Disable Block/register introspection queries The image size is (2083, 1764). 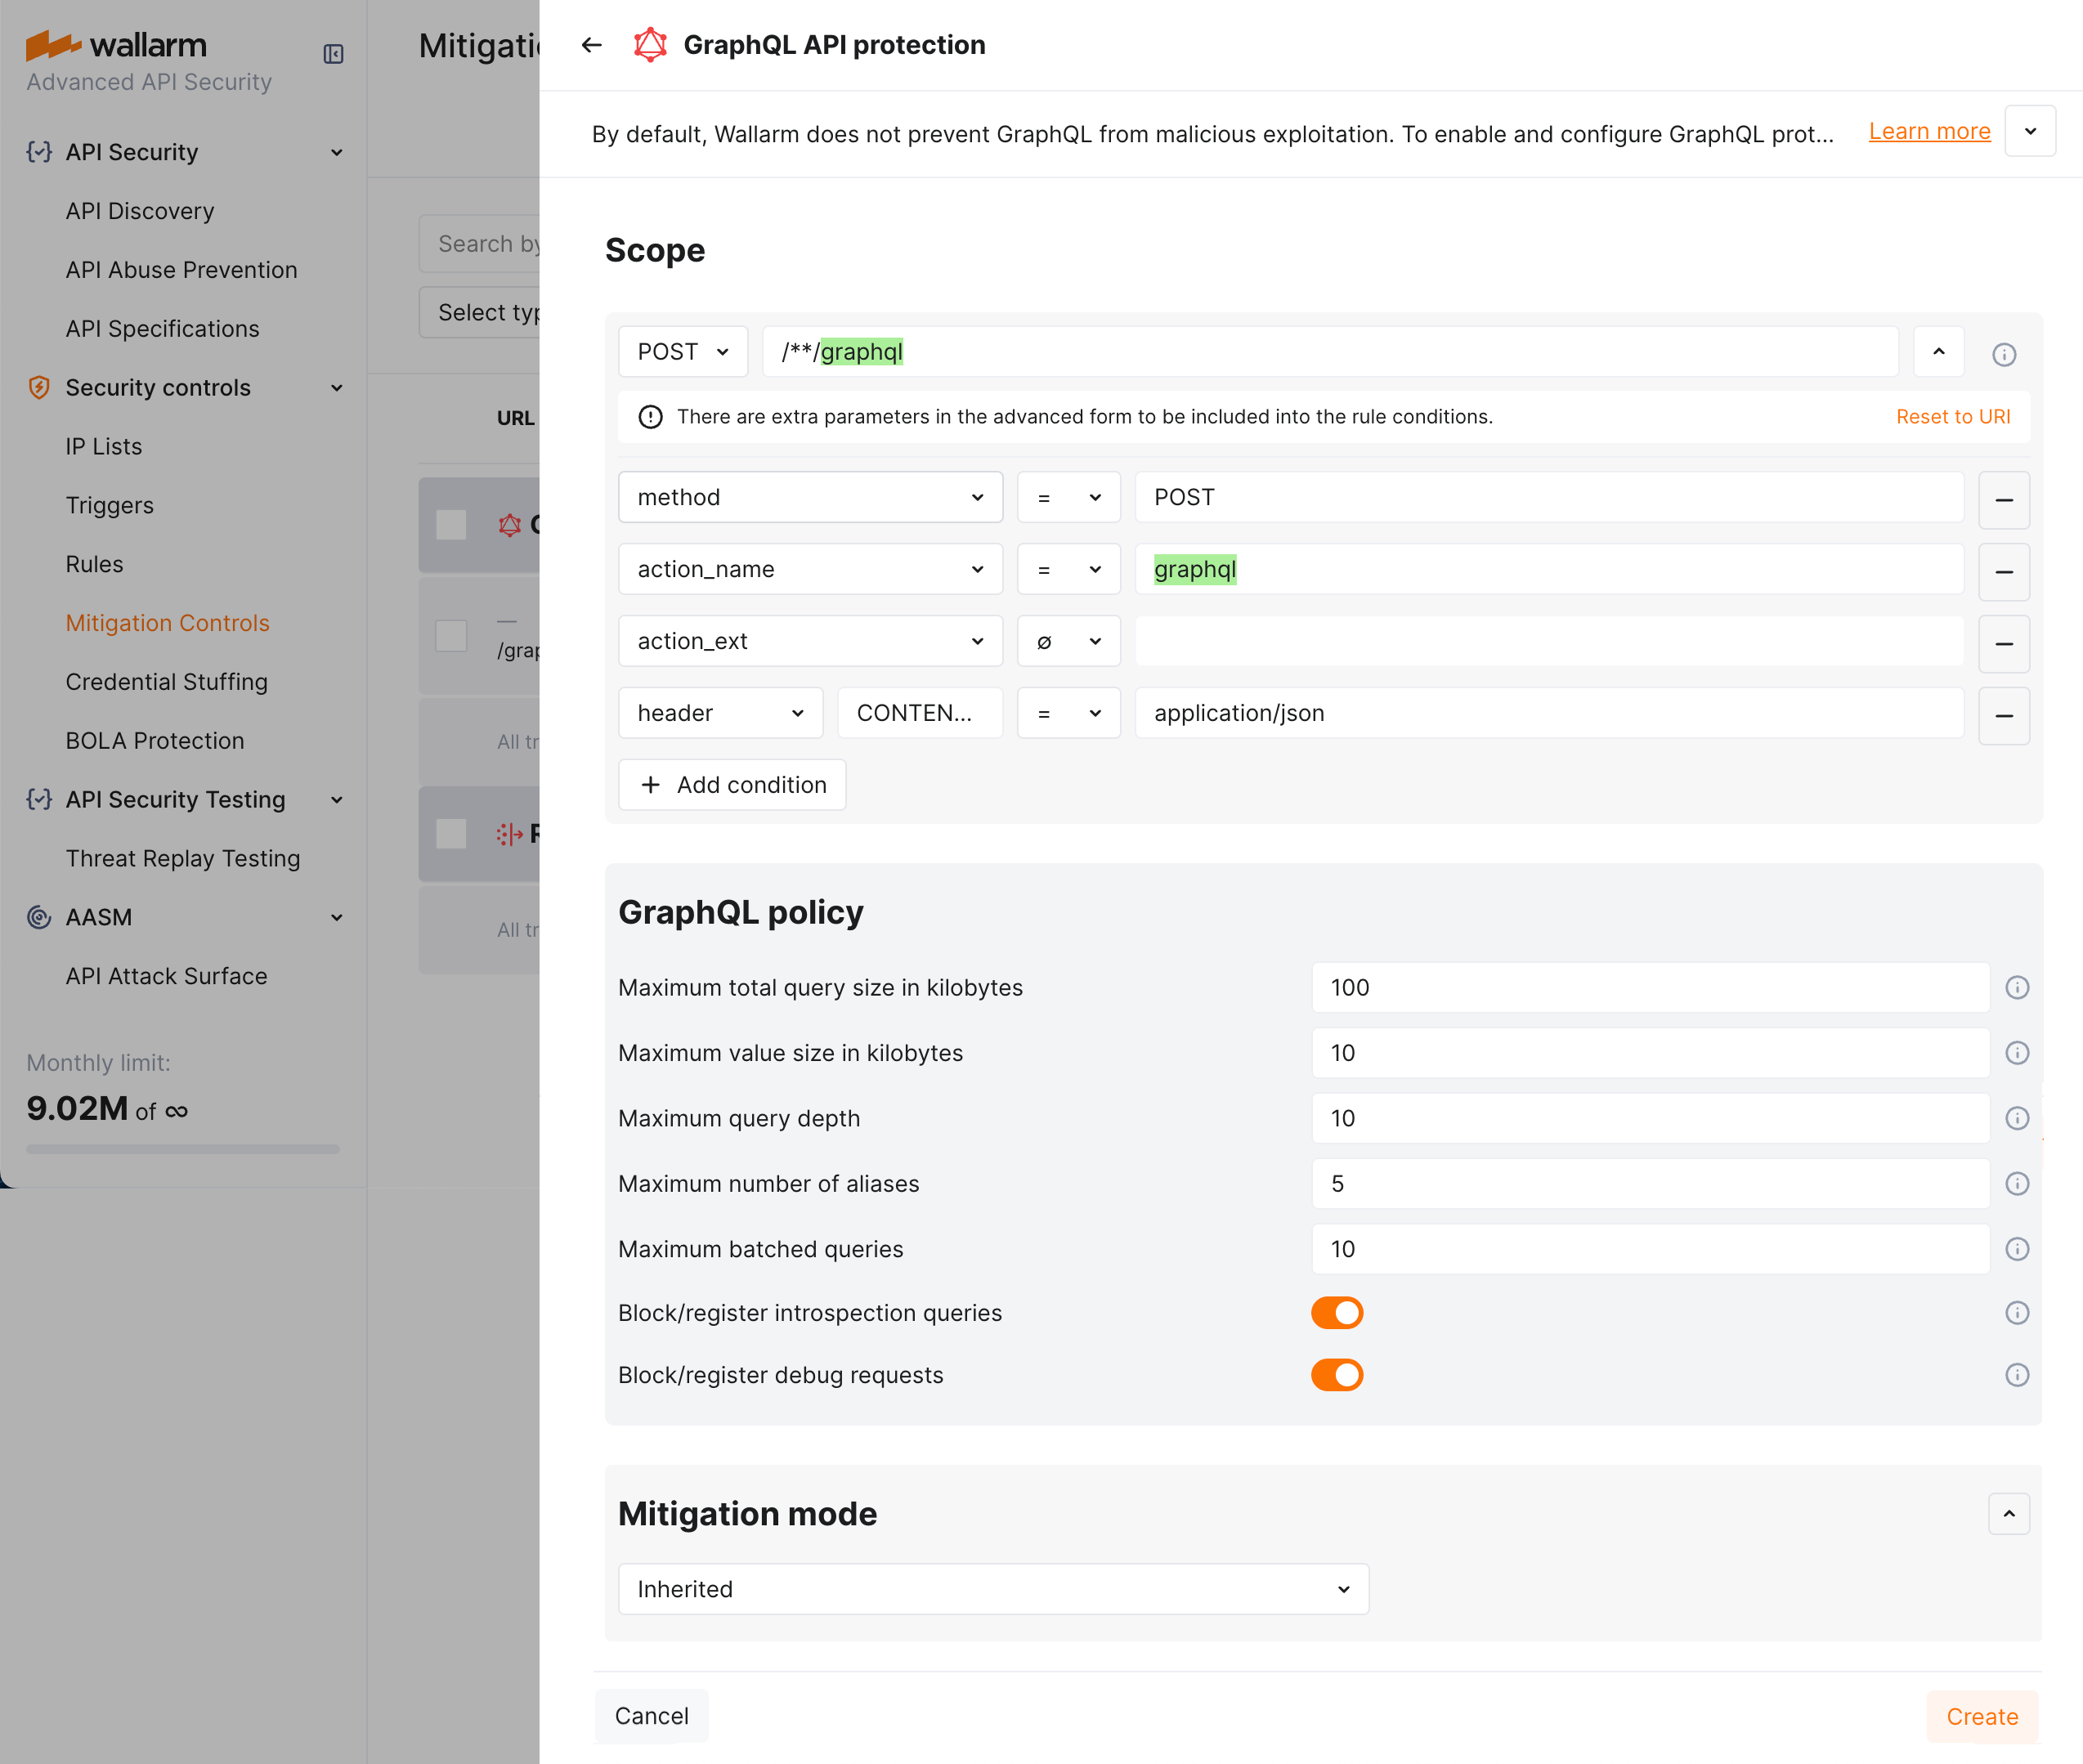pyautogui.click(x=1337, y=1312)
